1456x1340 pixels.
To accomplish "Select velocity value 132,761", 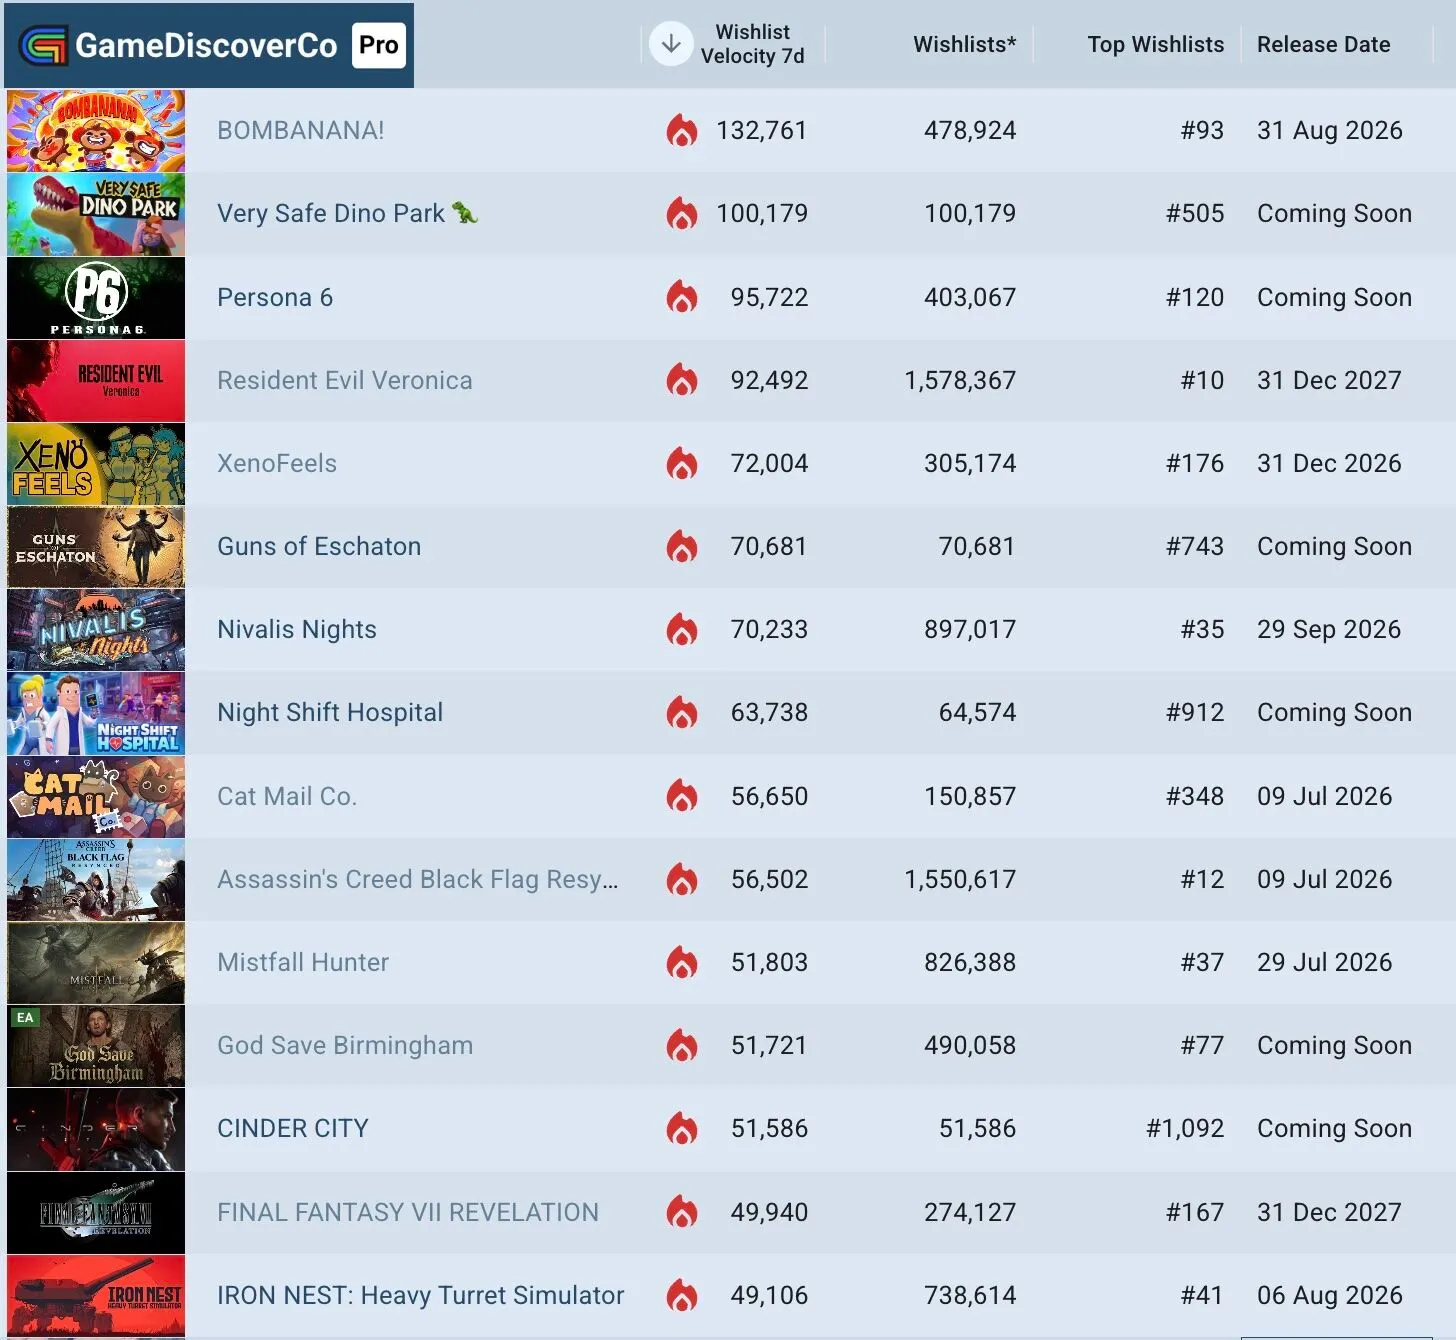I will [x=761, y=130].
